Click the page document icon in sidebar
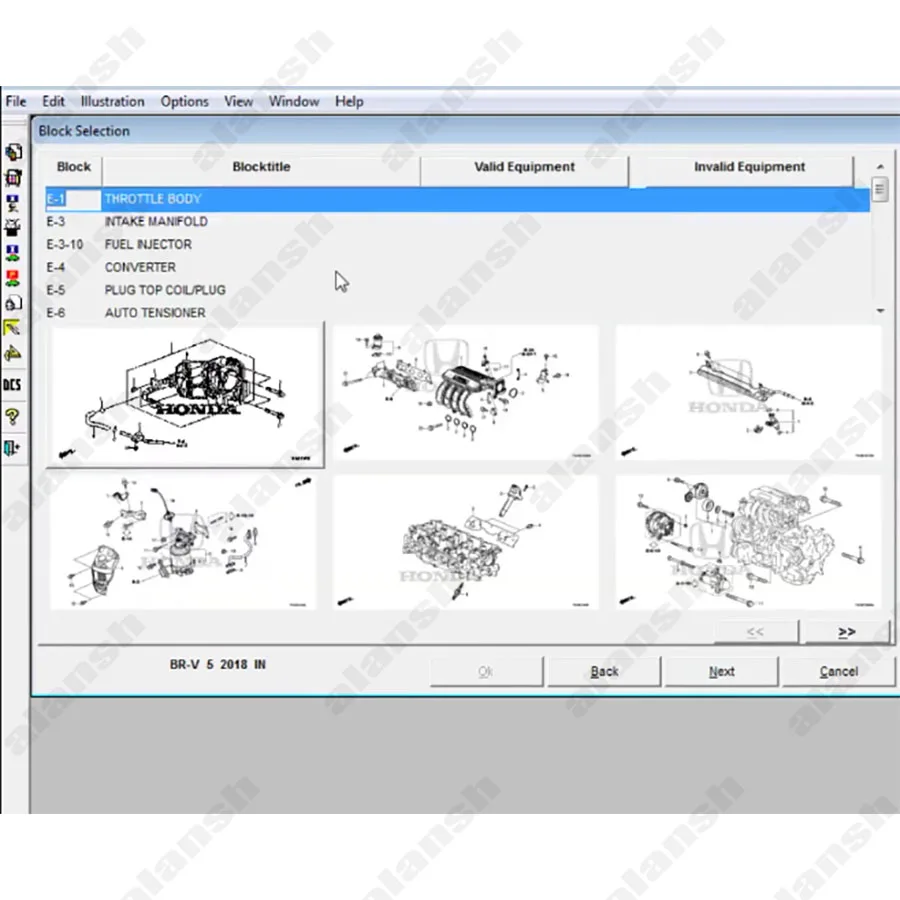Screen dimensions: 900x900 [13, 302]
